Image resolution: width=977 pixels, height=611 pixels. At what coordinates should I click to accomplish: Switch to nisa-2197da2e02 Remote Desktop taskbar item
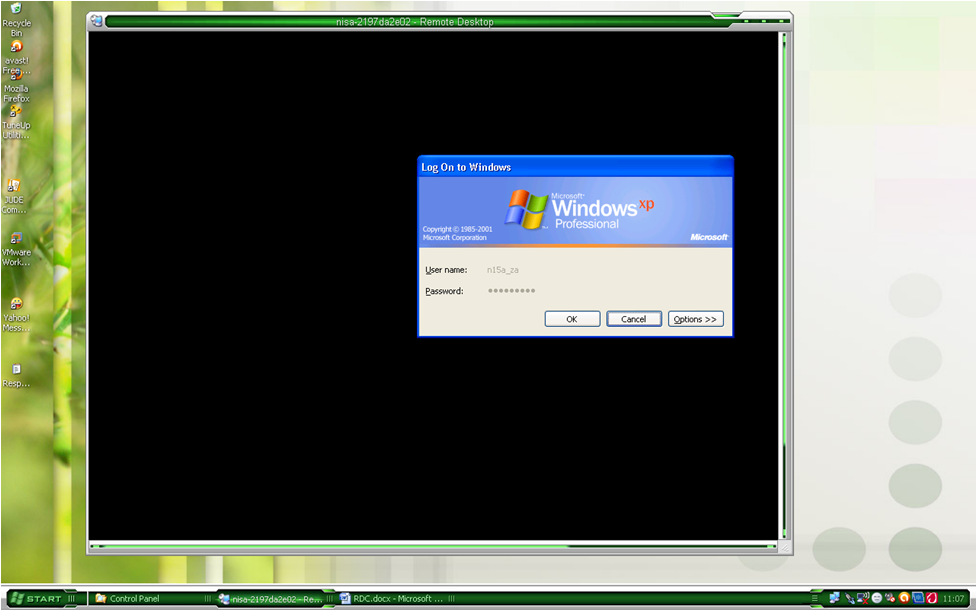point(275,599)
